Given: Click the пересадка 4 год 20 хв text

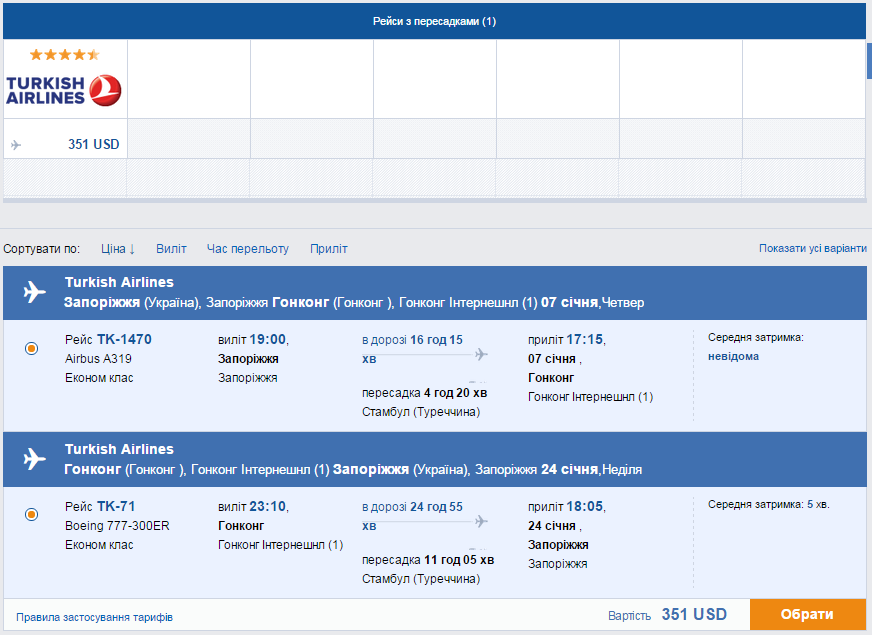Looking at the screenshot, I should (x=424, y=393).
